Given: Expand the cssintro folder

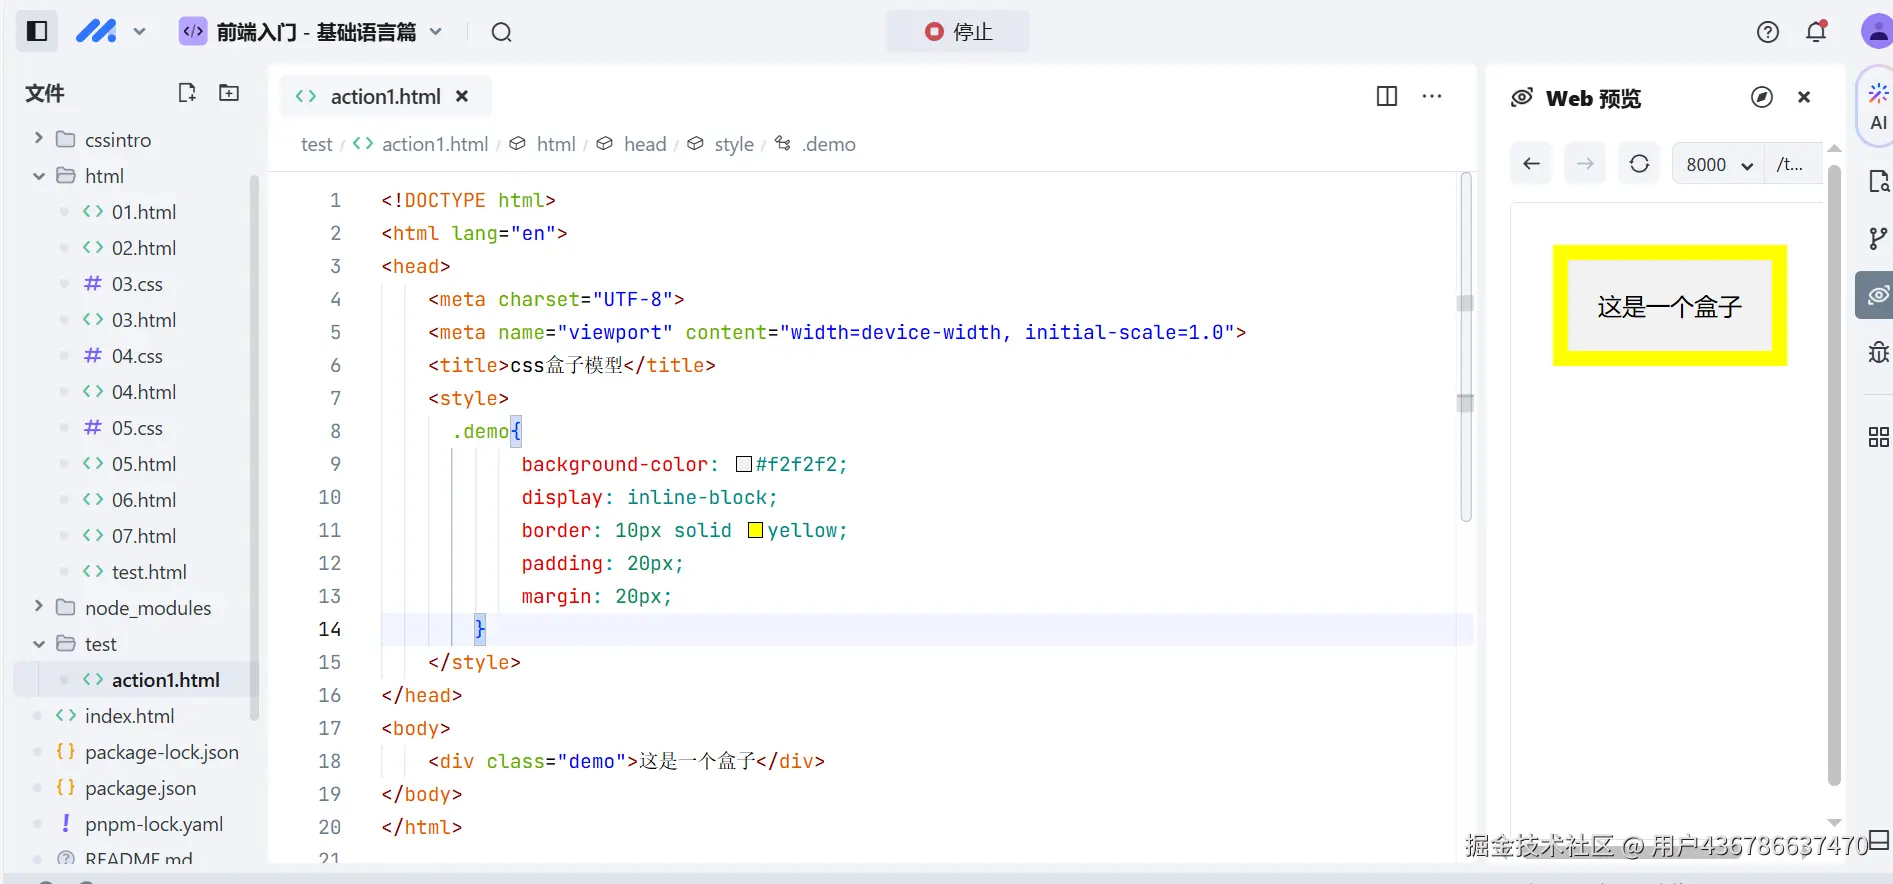Looking at the screenshot, I should [x=38, y=139].
